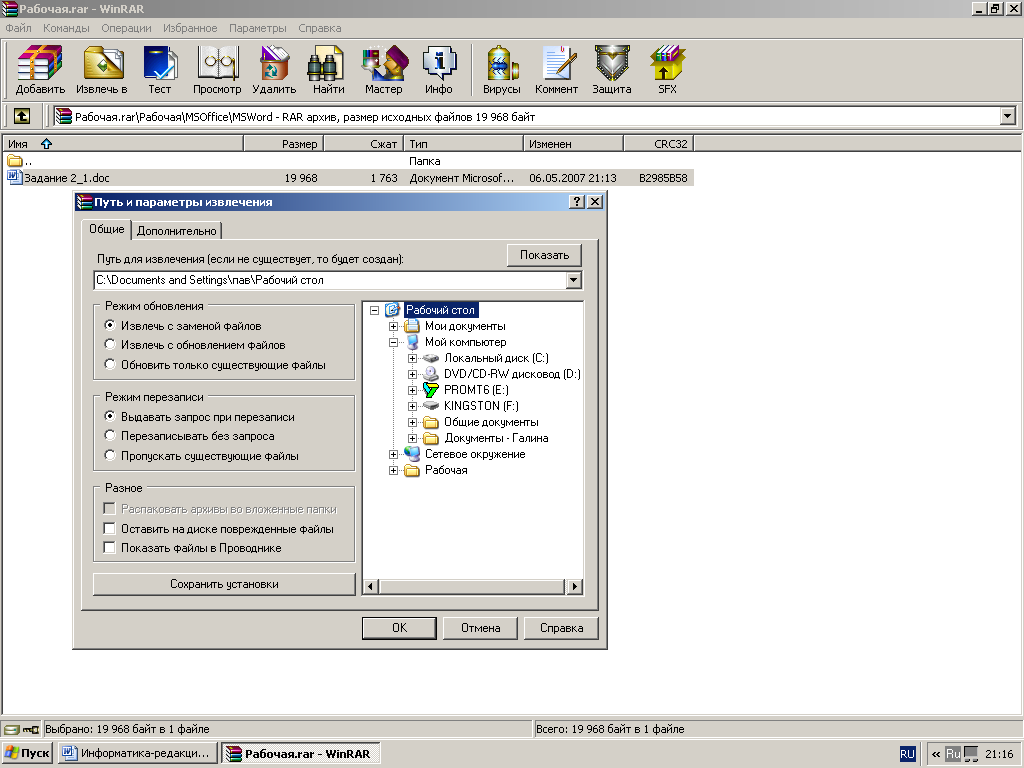This screenshot has width=1024, height=768.
Task: Click the Отмена button
Action: pos(480,628)
